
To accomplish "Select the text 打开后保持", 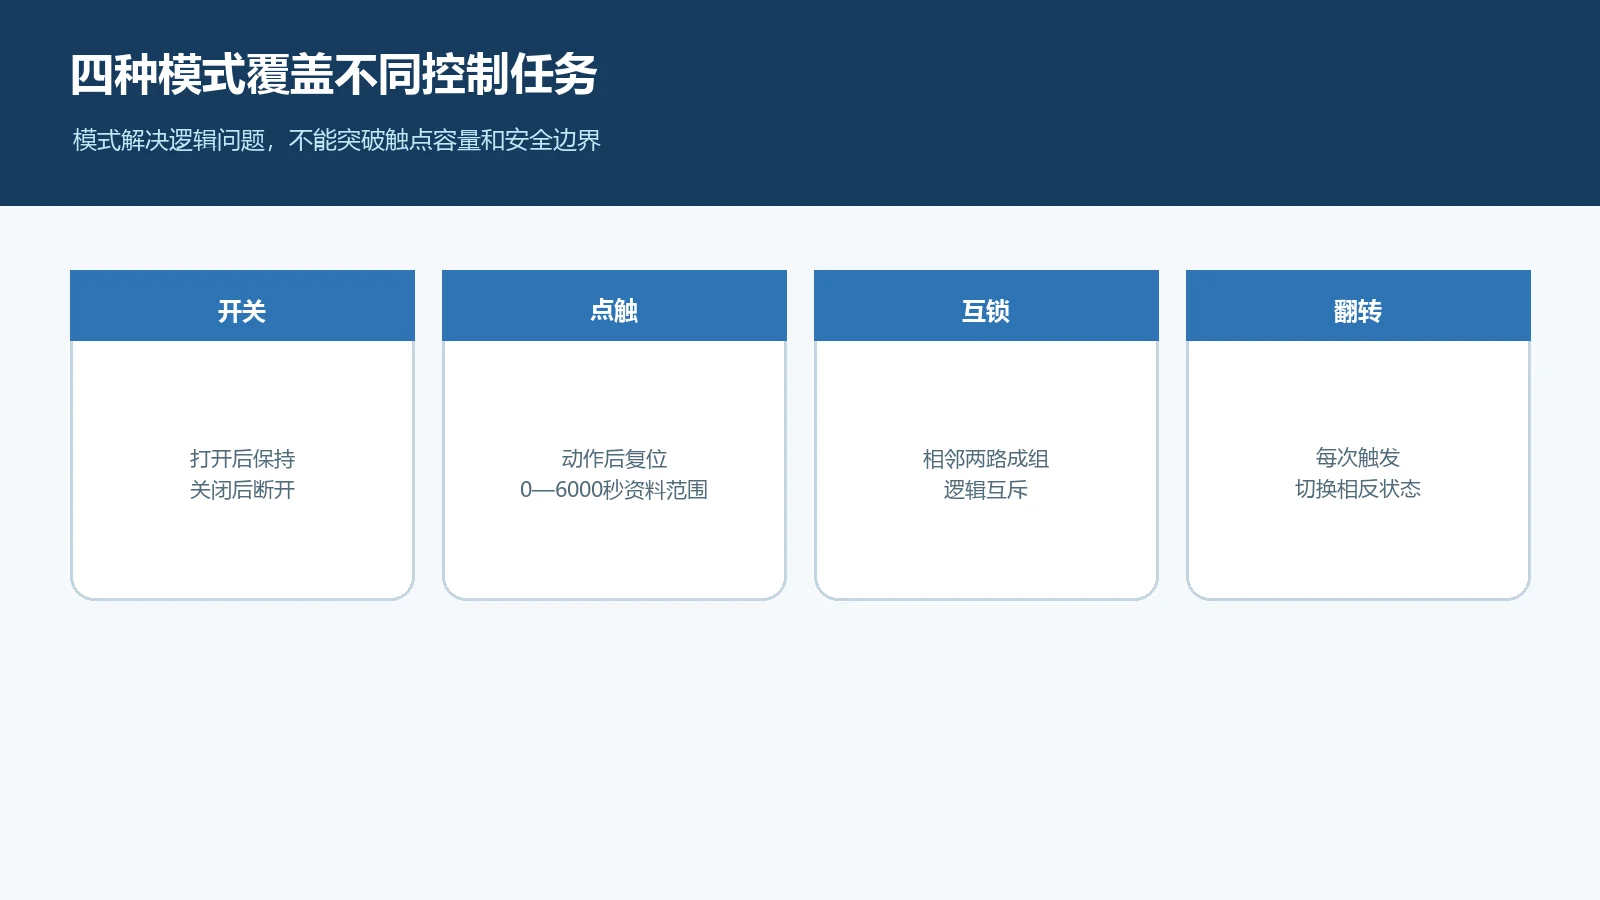I will pyautogui.click(x=242, y=459).
